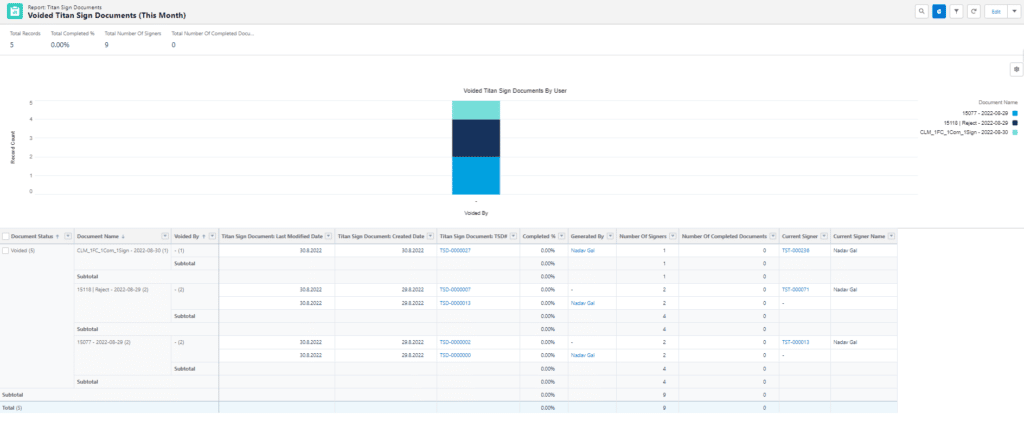Expand the Voided By column menu
This screenshot has width=1024, height=427.
(212, 235)
